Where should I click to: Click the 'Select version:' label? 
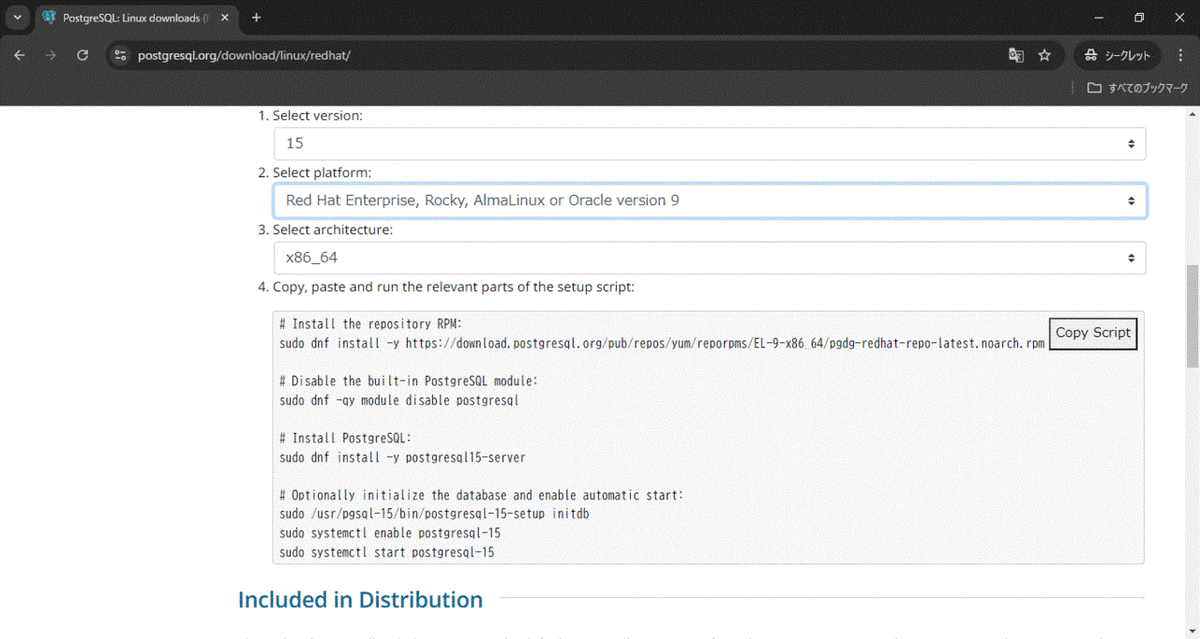(317, 116)
